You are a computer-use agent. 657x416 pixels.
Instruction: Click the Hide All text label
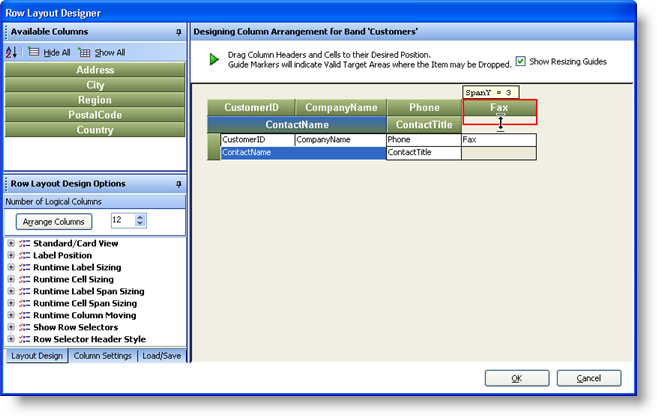(57, 53)
